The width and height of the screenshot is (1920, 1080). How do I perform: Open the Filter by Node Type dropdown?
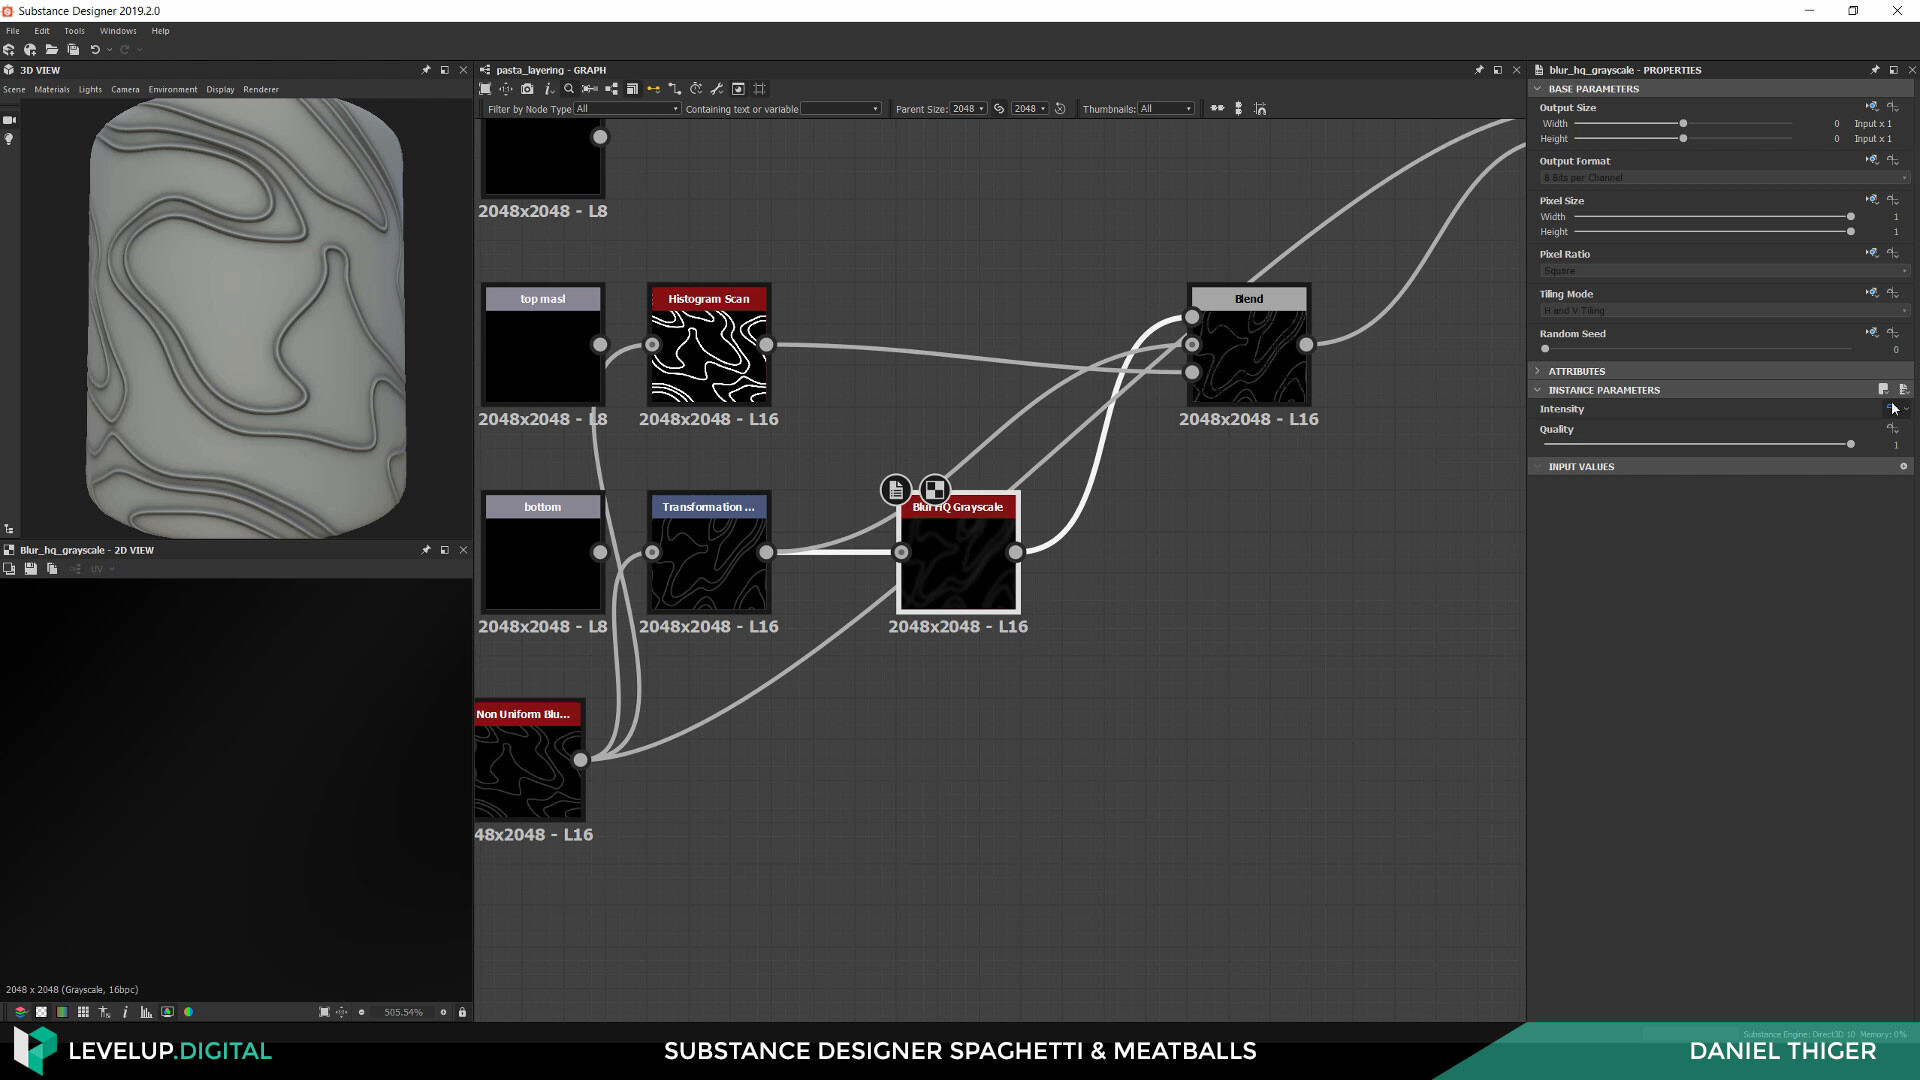pyautogui.click(x=625, y=108)
